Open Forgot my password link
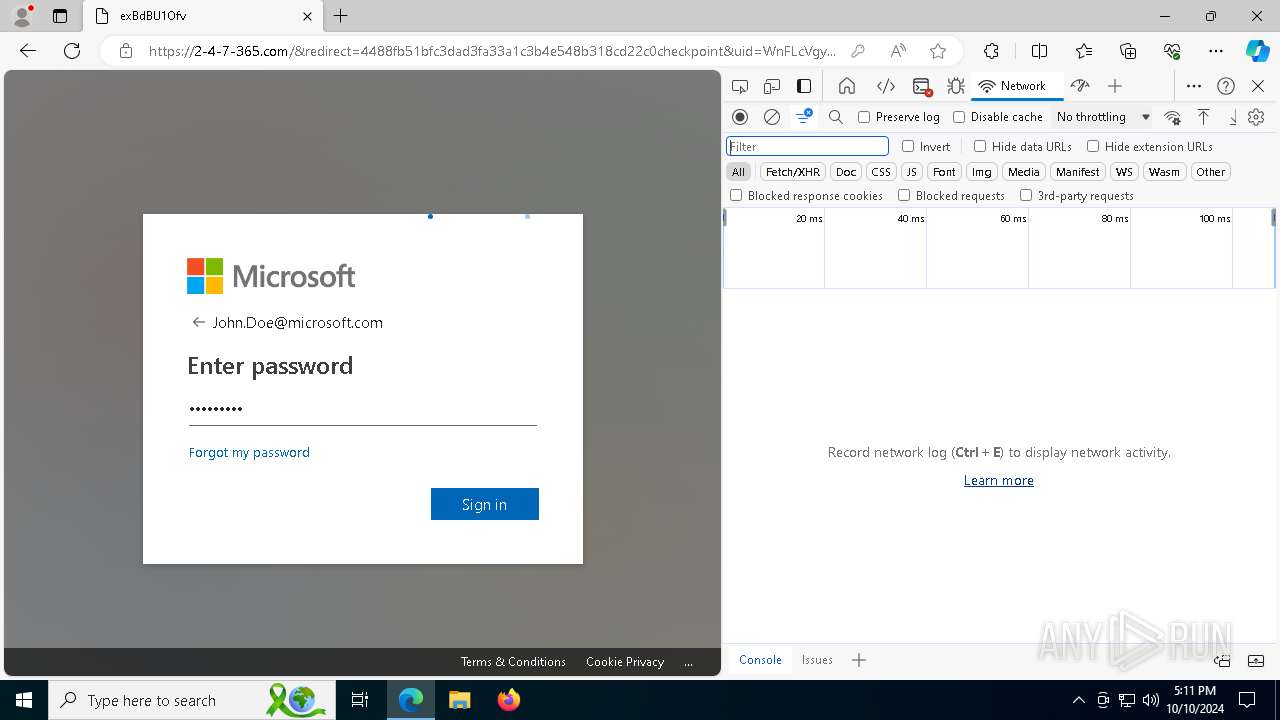 249,452
